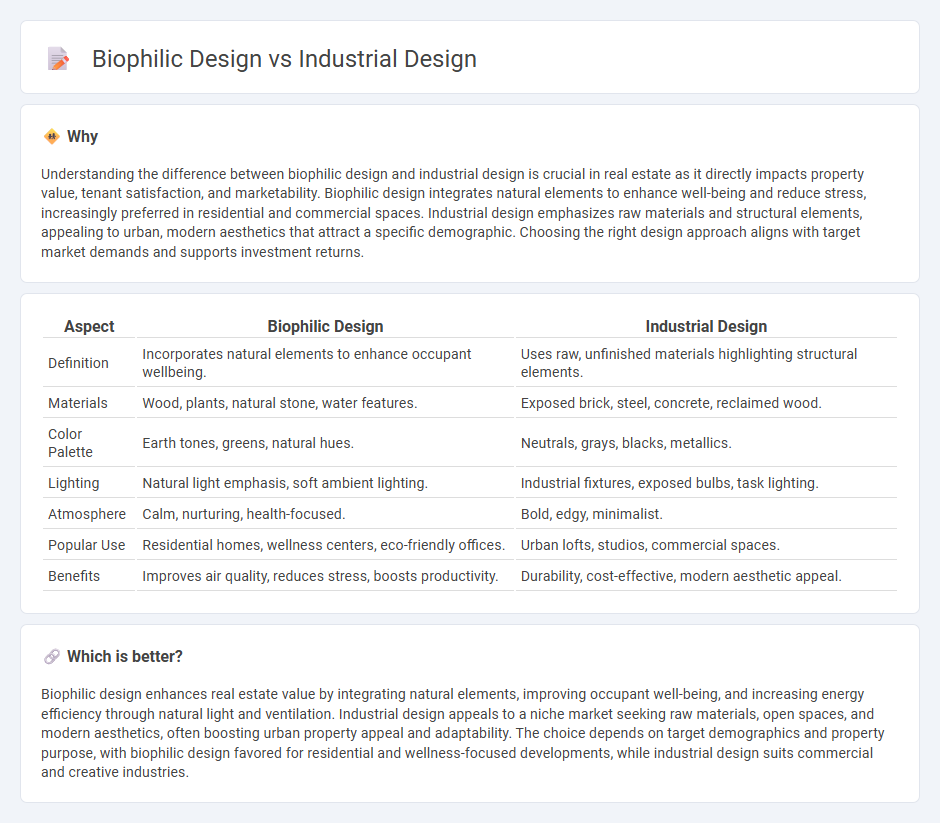Image resolution: width=940 pixels, height=823 pixels.
Task: Select the Aspect column header
Action: click(89, 326)
